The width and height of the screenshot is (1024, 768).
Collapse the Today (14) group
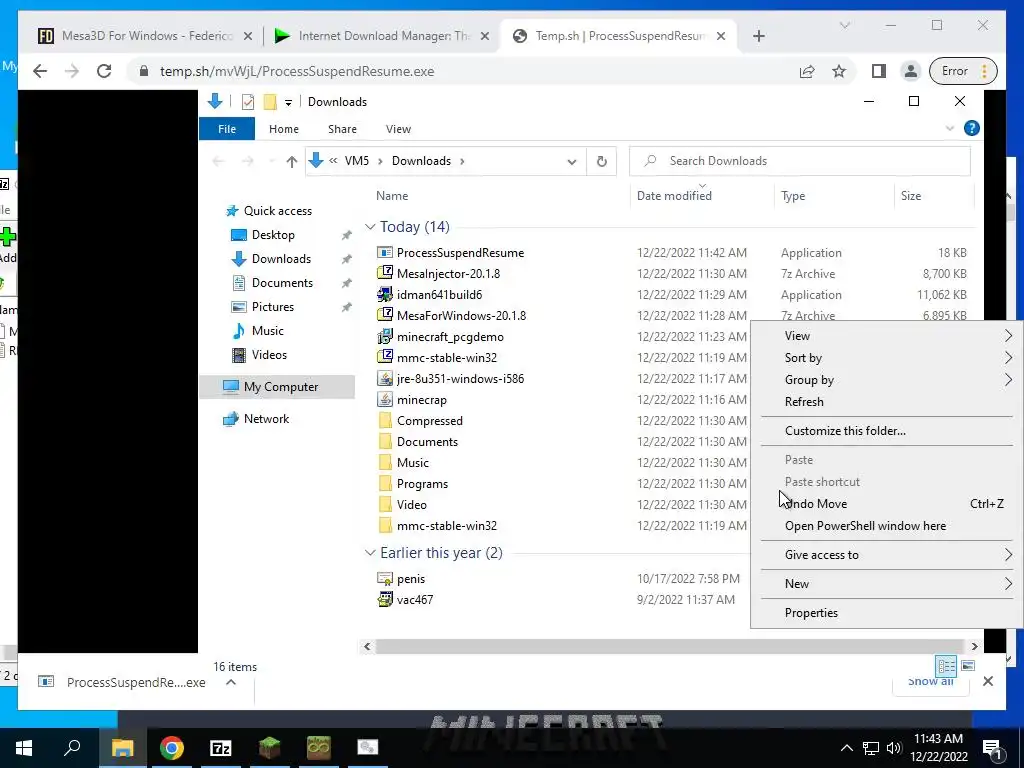pyautogui.click(x=370, y=227)
